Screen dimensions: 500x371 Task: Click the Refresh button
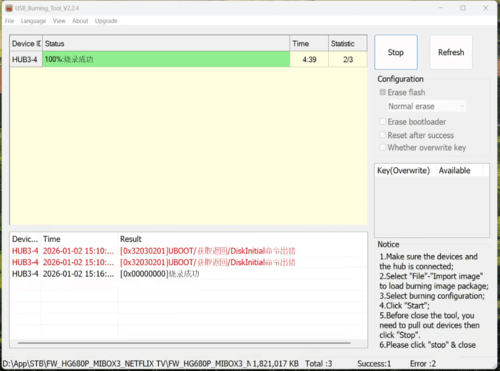tap(451, 52)
